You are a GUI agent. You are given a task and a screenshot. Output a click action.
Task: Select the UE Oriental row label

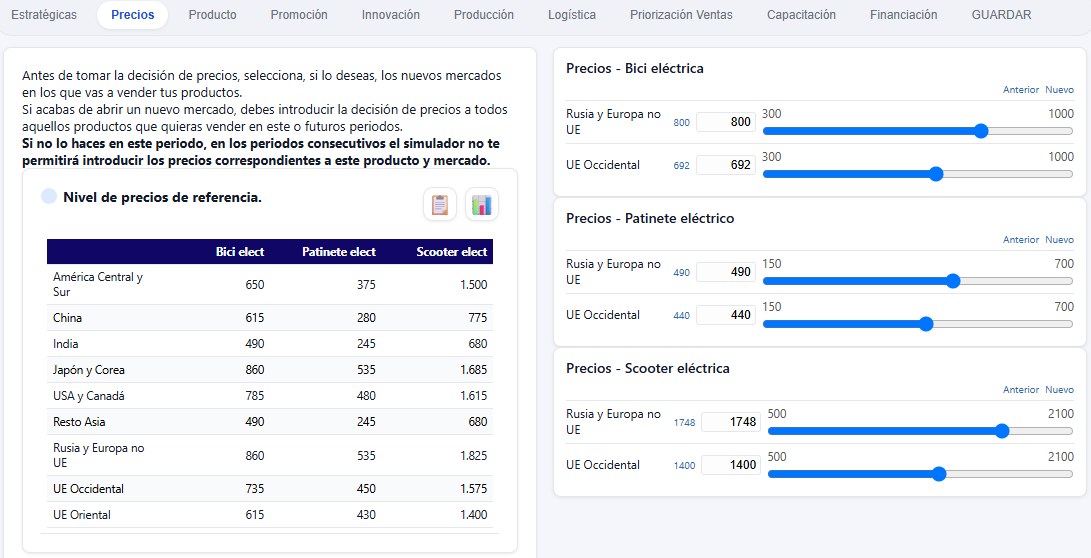click(x=81, y=515)
